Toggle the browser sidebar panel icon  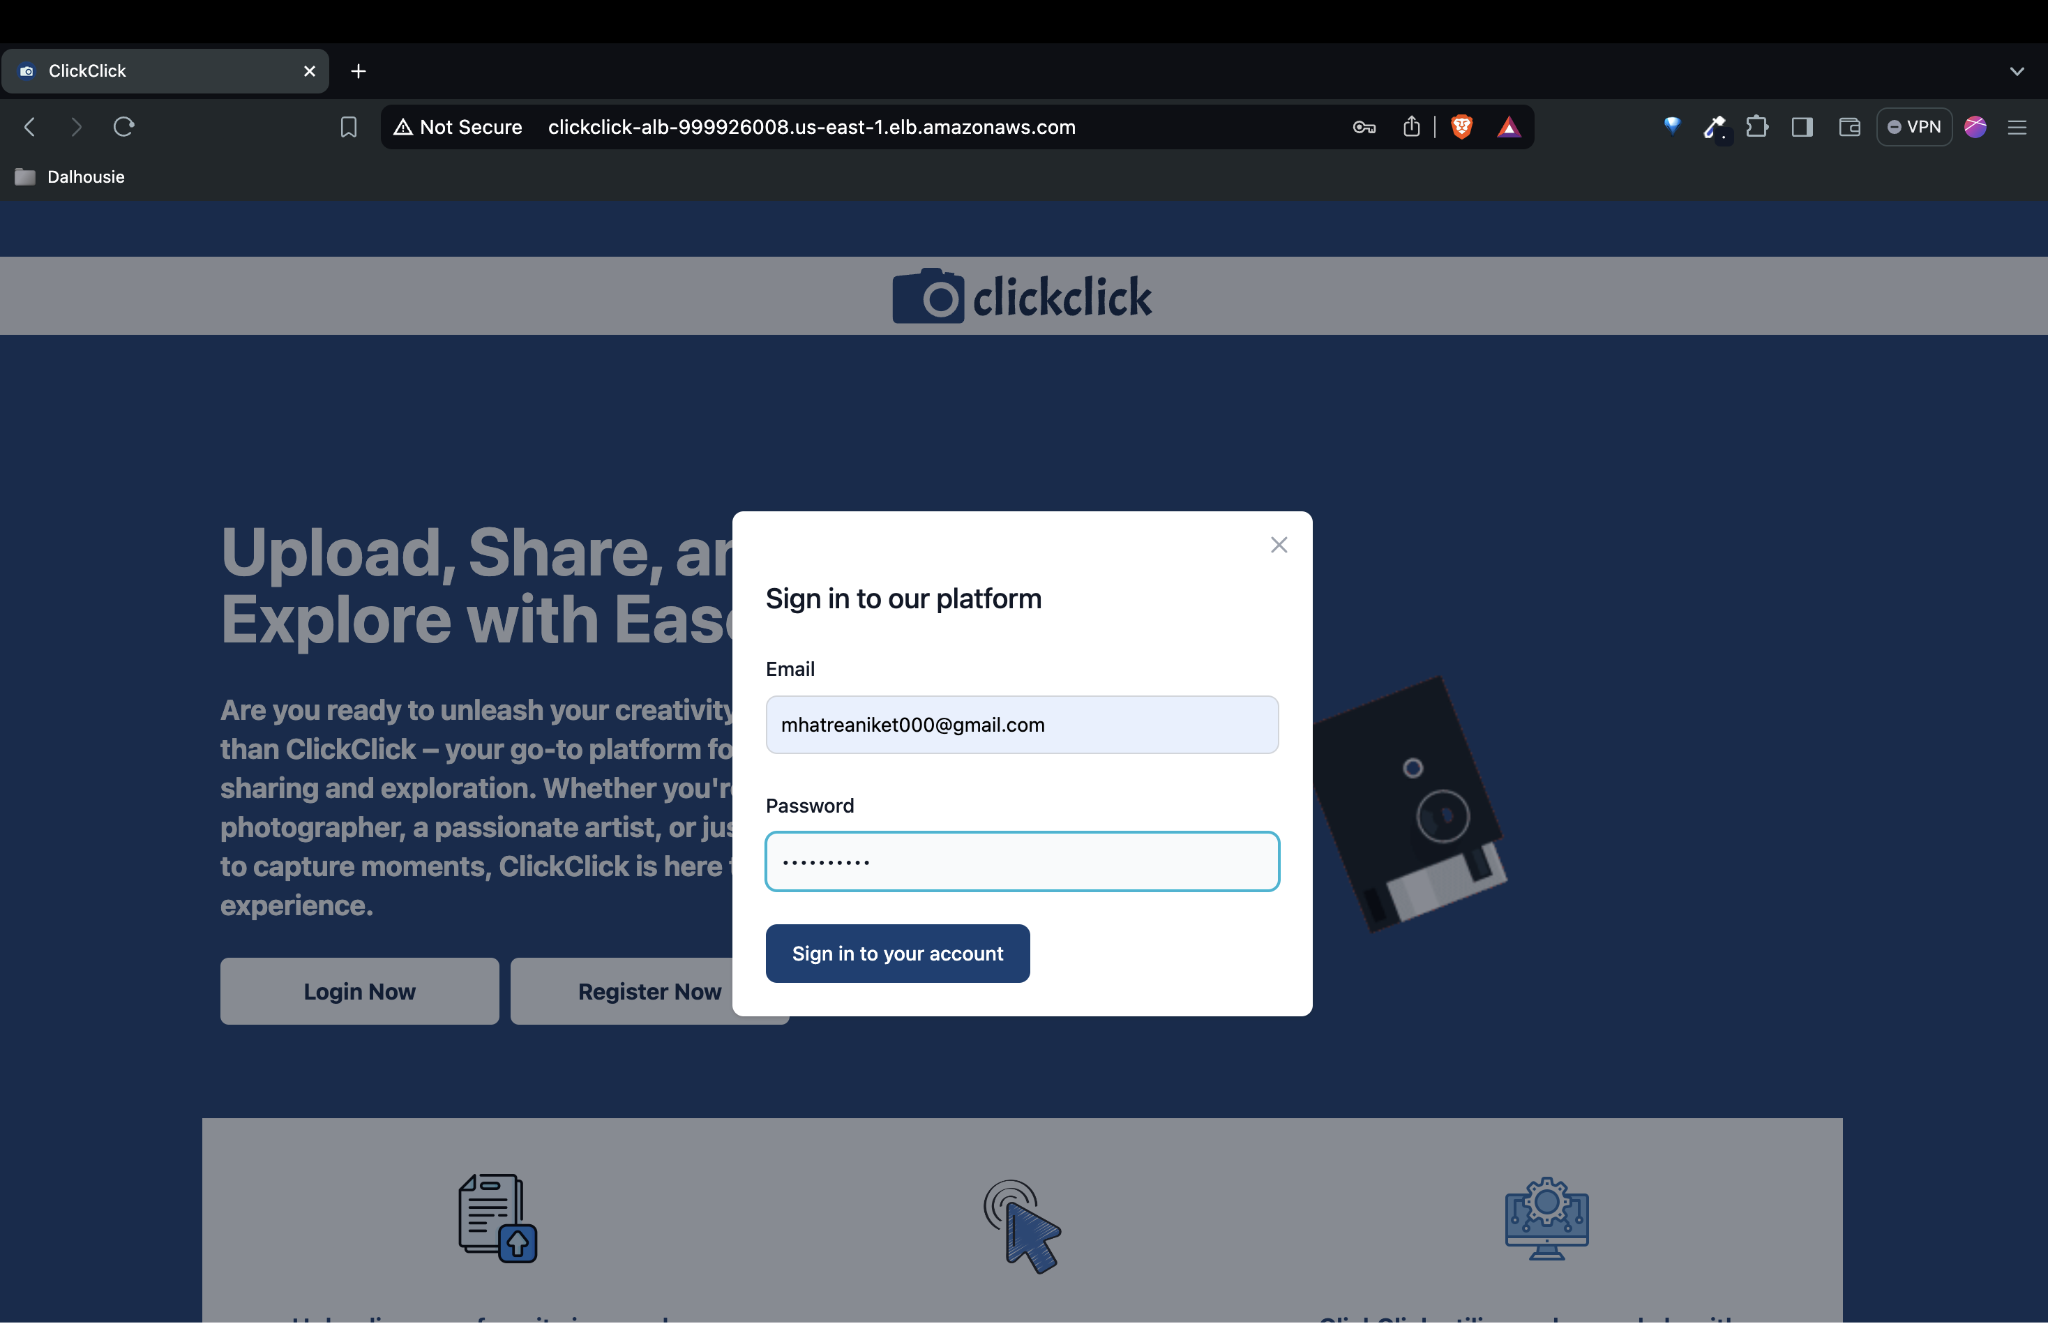pyautogui.click(x=1802, y=125)
